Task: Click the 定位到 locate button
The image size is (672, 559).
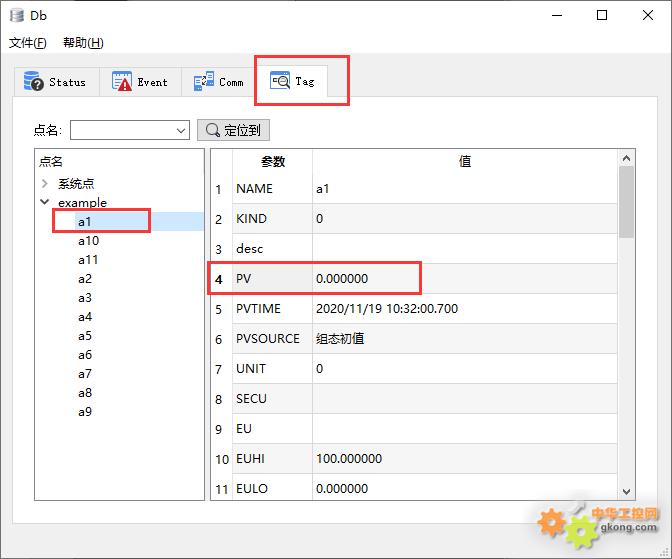Action: [x=233, y=130]
